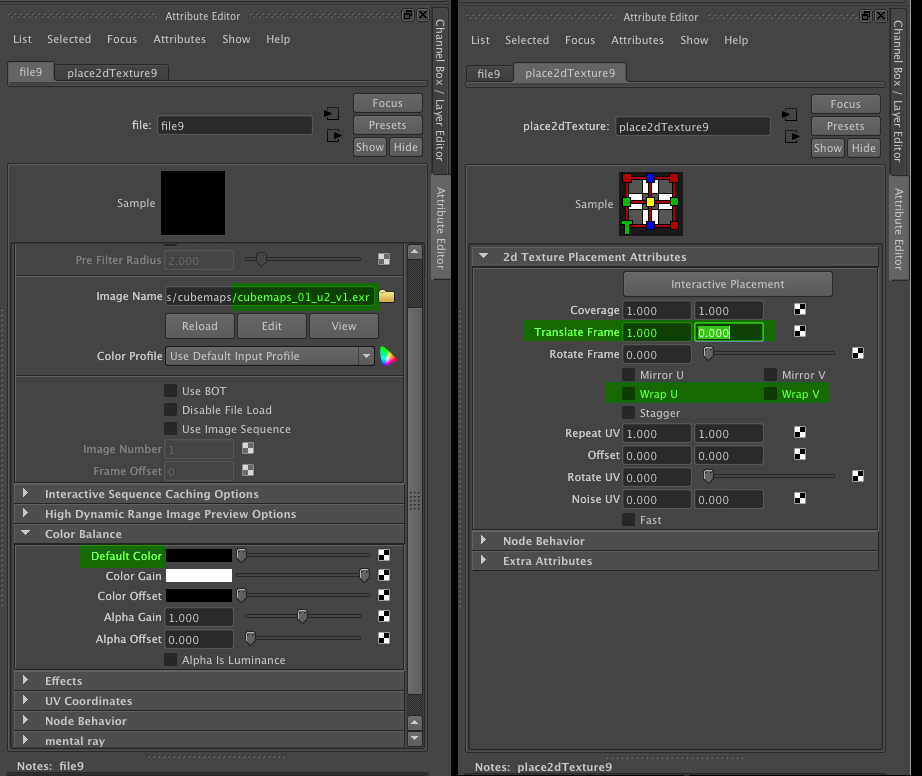Toggle Alpha Is Luminance checkbox
The height and width of the screenshot is (776, 922).
point(171,660)
